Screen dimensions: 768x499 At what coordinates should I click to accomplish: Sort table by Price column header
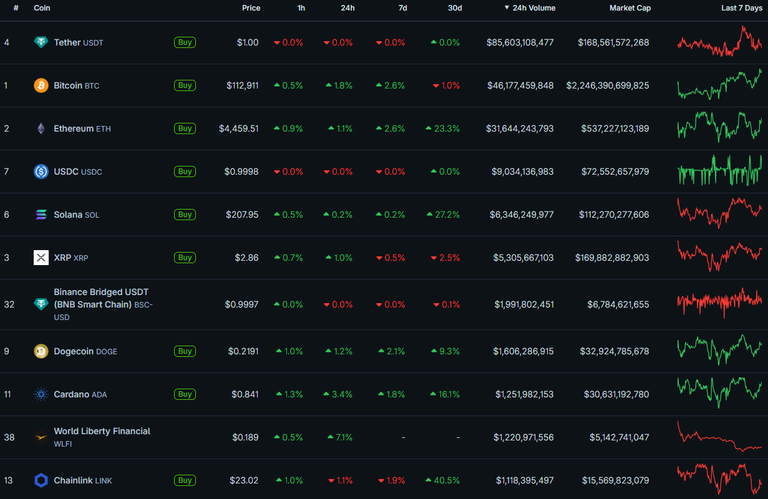point(251,8)
